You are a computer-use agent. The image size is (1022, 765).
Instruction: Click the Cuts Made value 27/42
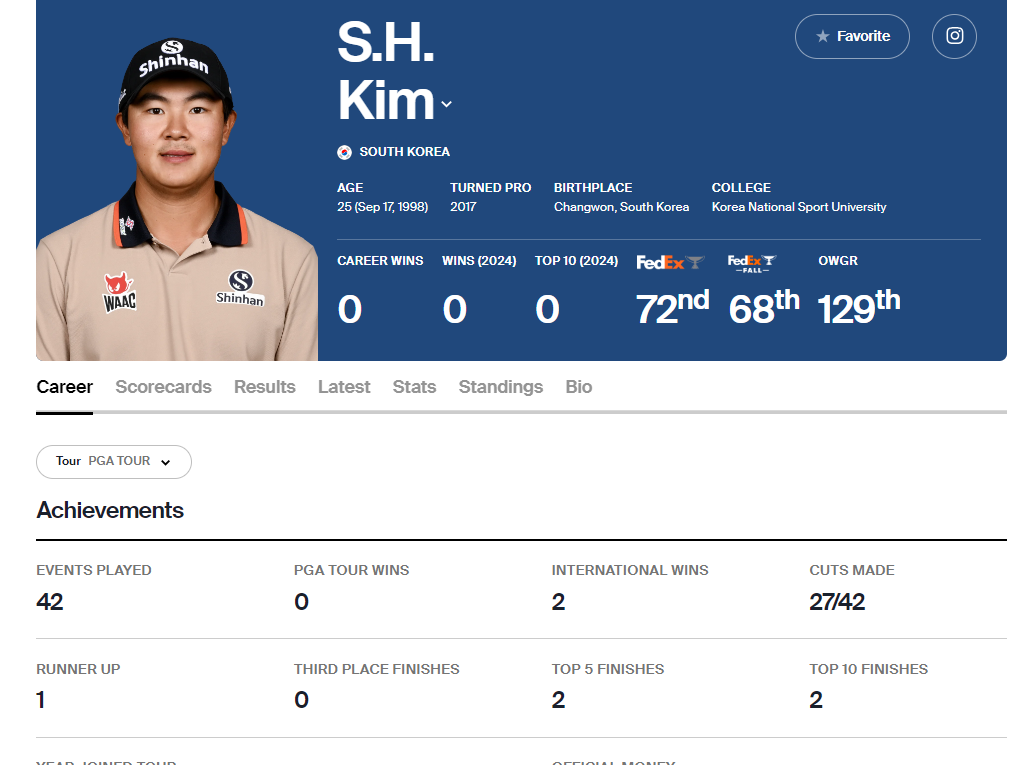pos(837,601)
